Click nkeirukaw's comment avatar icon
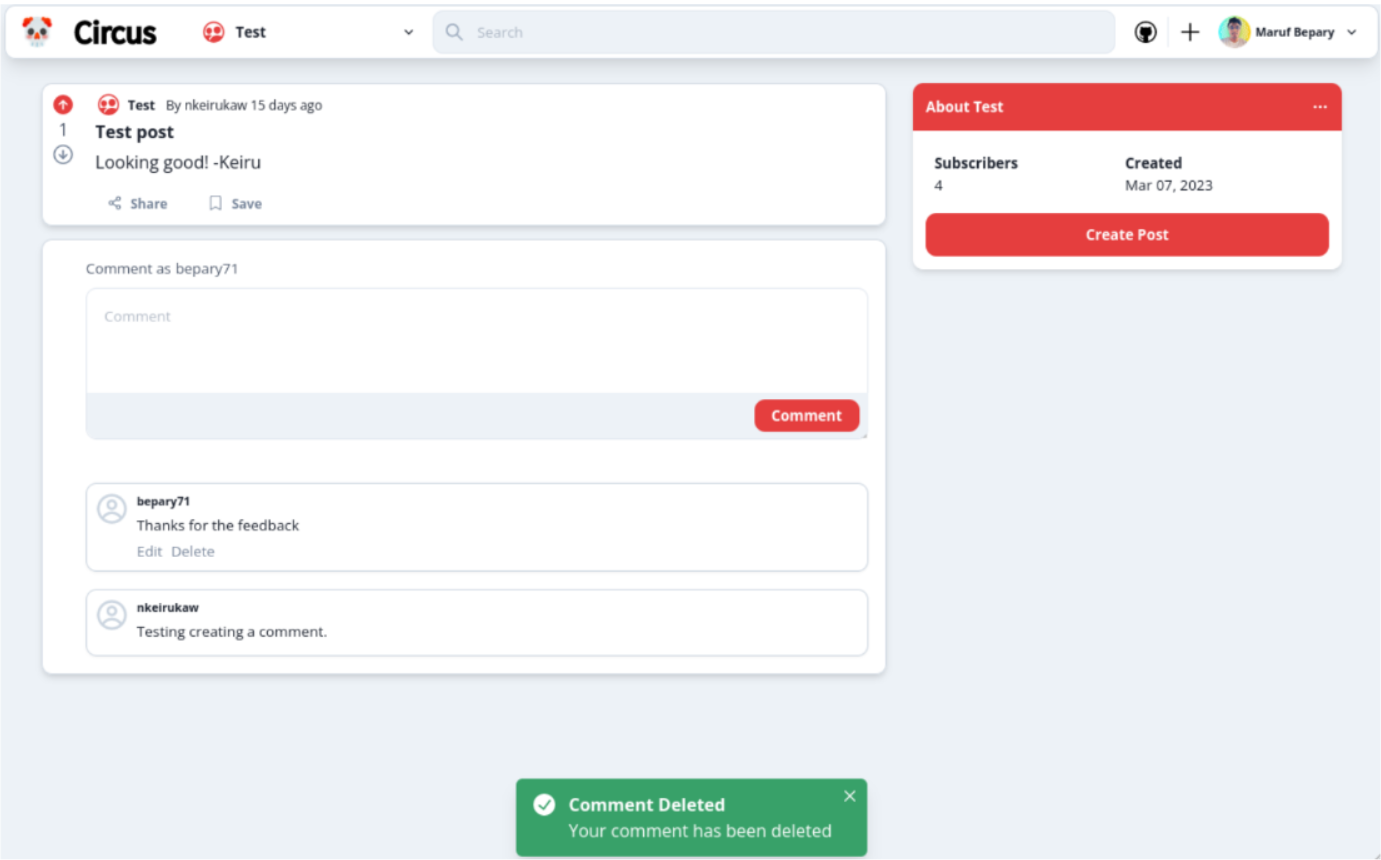The width and height of the screenshot is (1381, 860). pyautogui.click(x=111, y=614)
